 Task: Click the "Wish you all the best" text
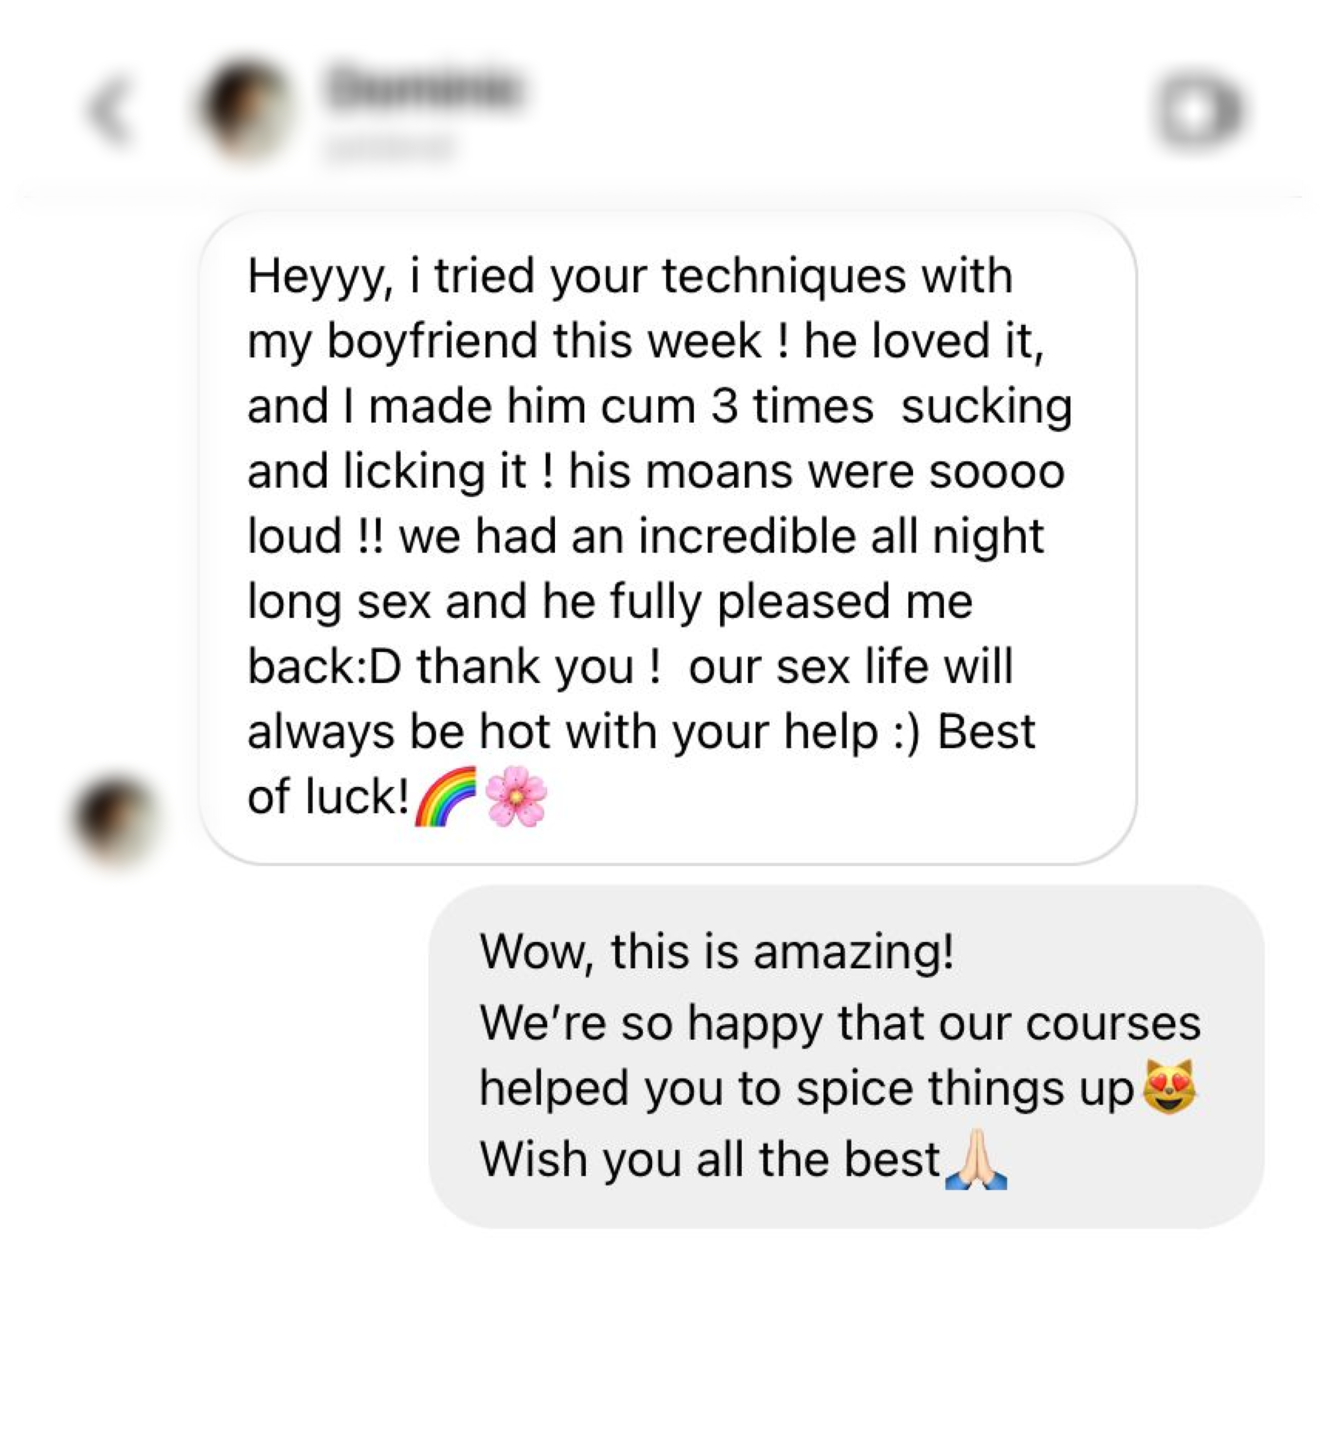click(711, 1160)
